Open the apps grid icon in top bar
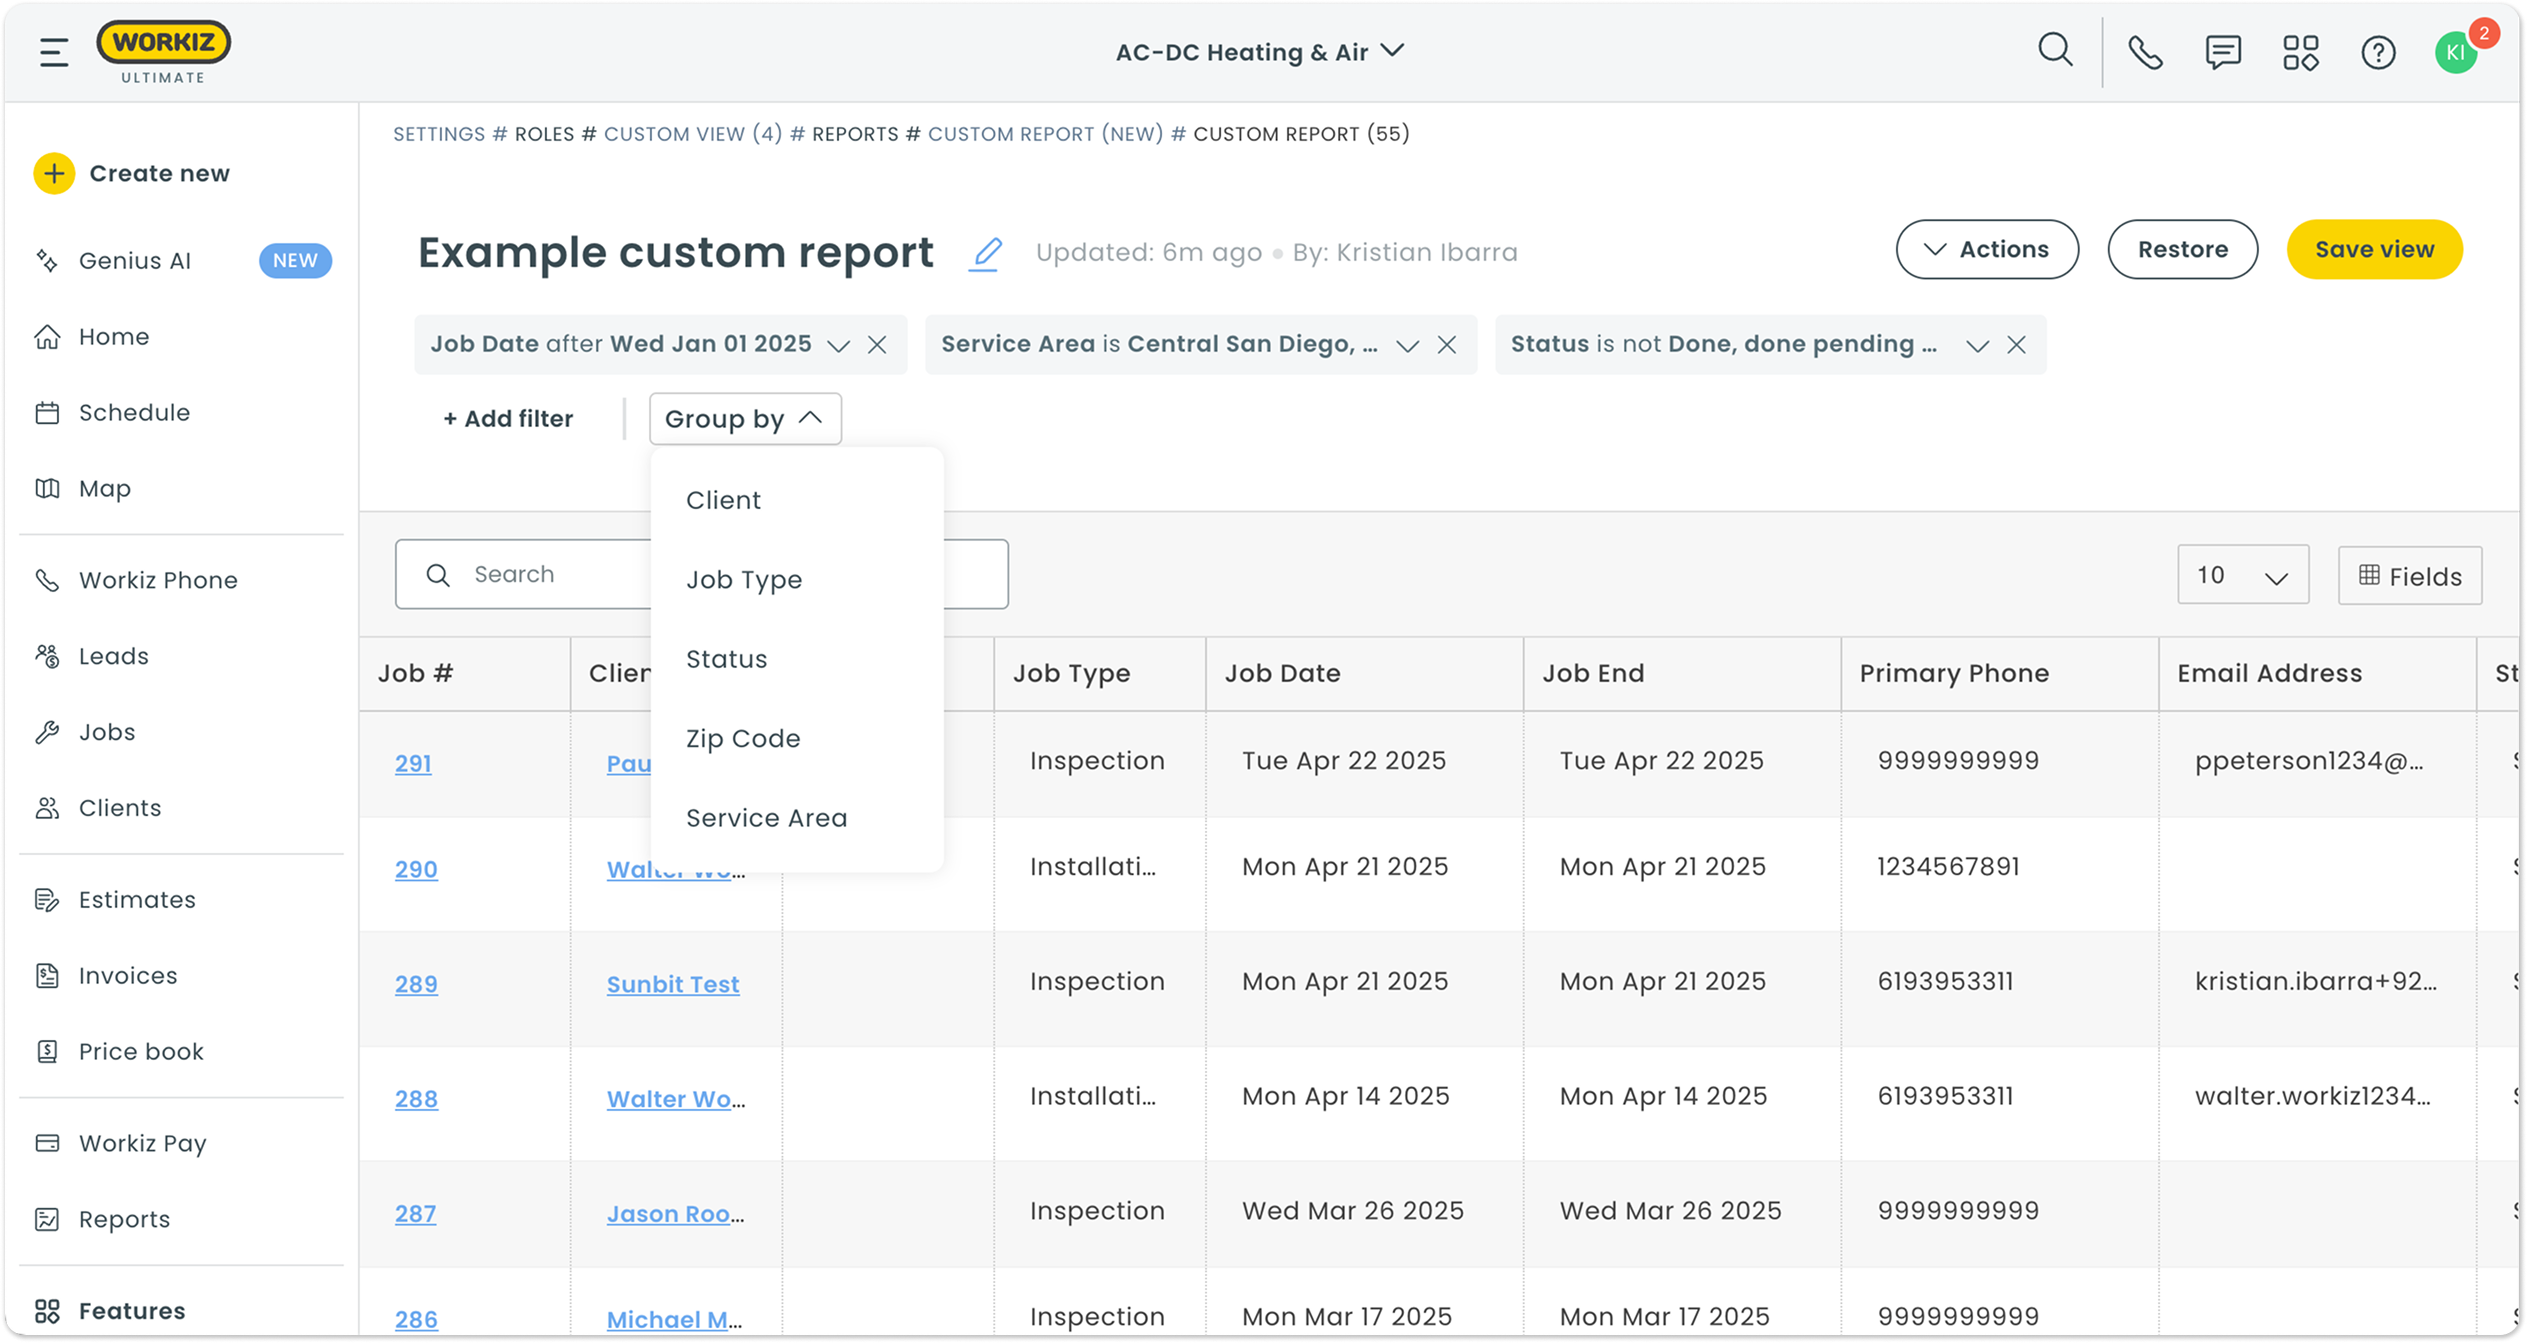The width and height of the screenshot is (2527, 1343). pyautogui.click(x=2300, y=52)
